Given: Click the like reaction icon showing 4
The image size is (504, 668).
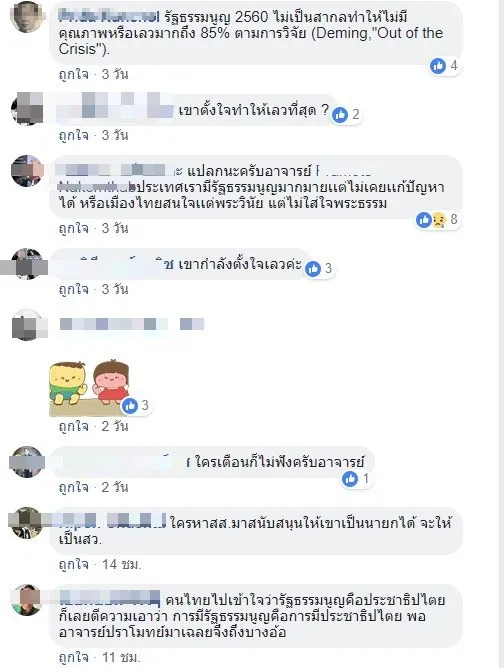Looking at the screenshot, I should pyautogui.click(x=438, y=66).
